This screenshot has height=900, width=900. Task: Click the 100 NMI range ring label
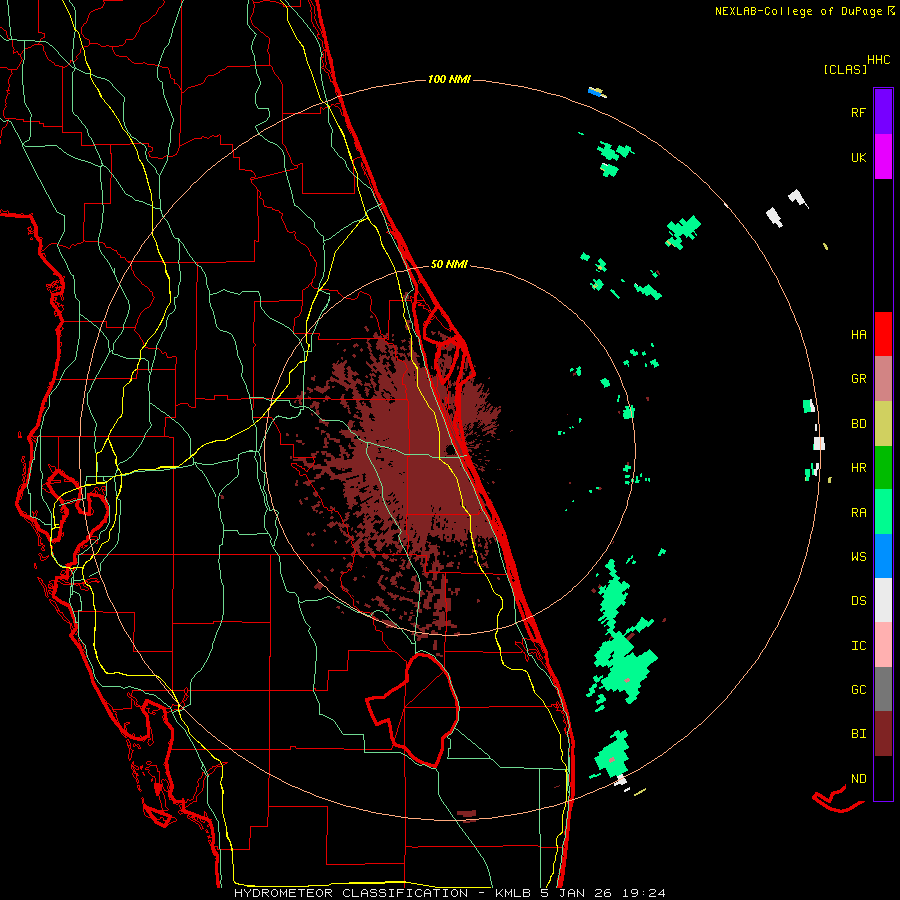pos(449,79)
